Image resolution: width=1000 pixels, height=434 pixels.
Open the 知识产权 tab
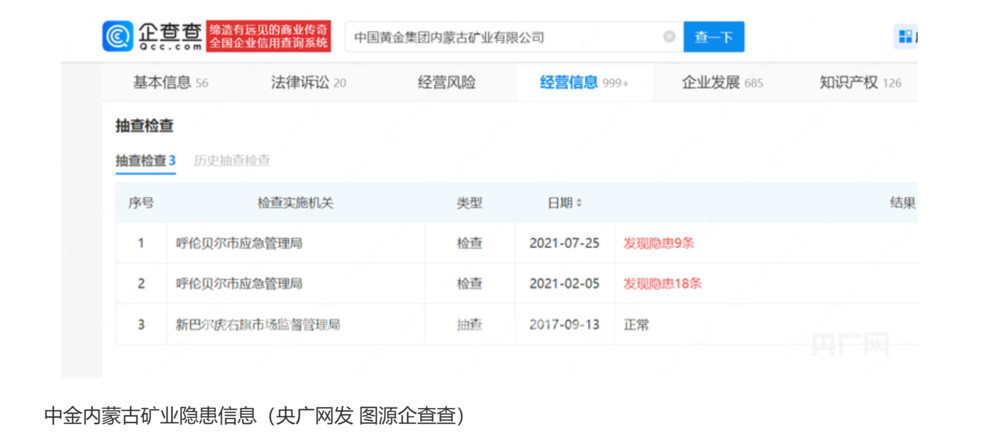[860, 82]
